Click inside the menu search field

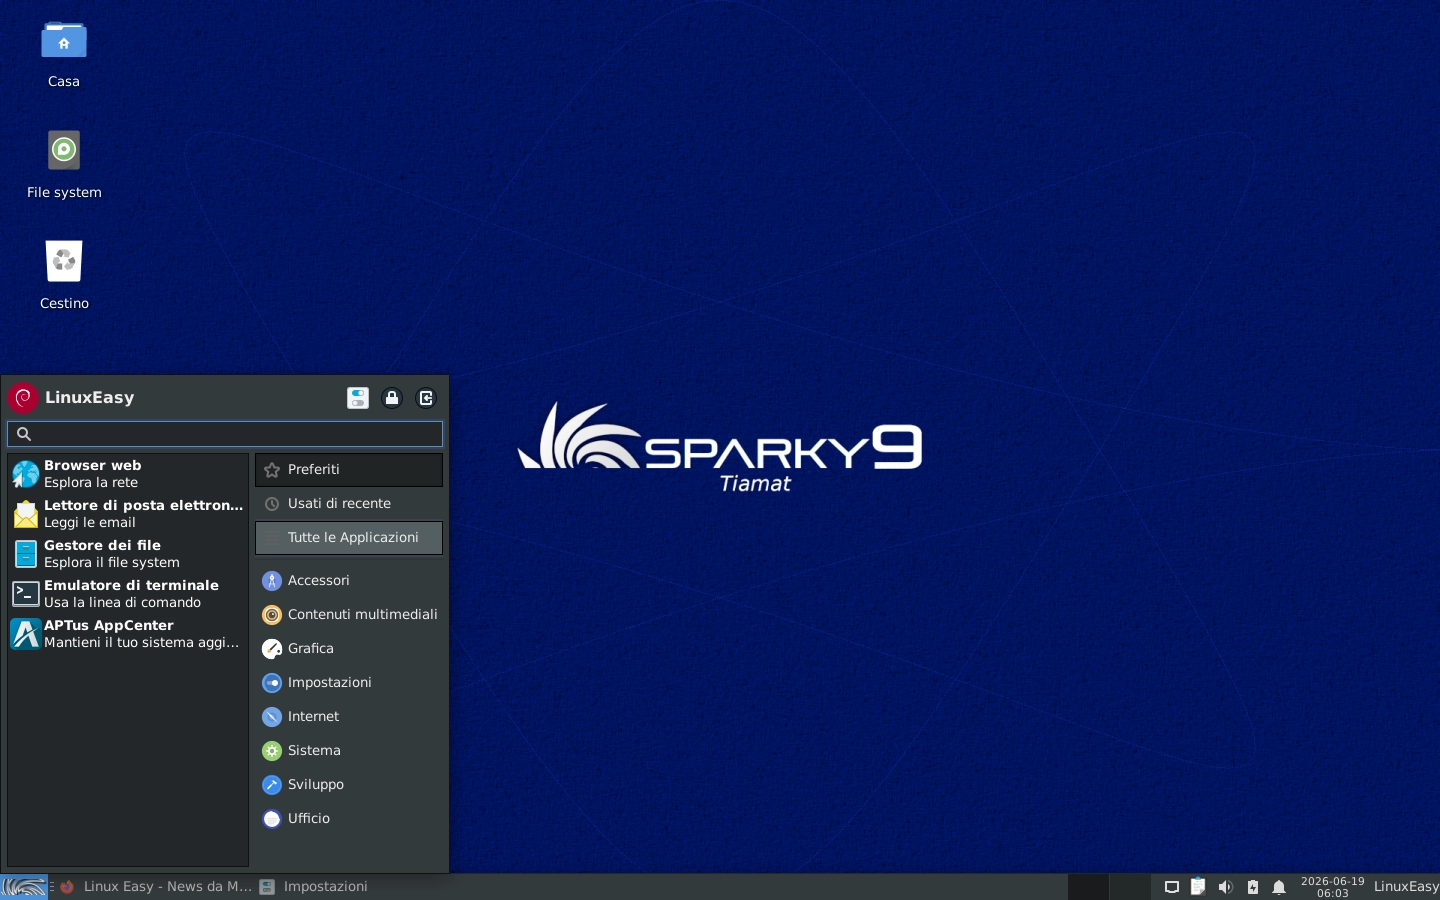pyautogui.click(x=225, y=433)
